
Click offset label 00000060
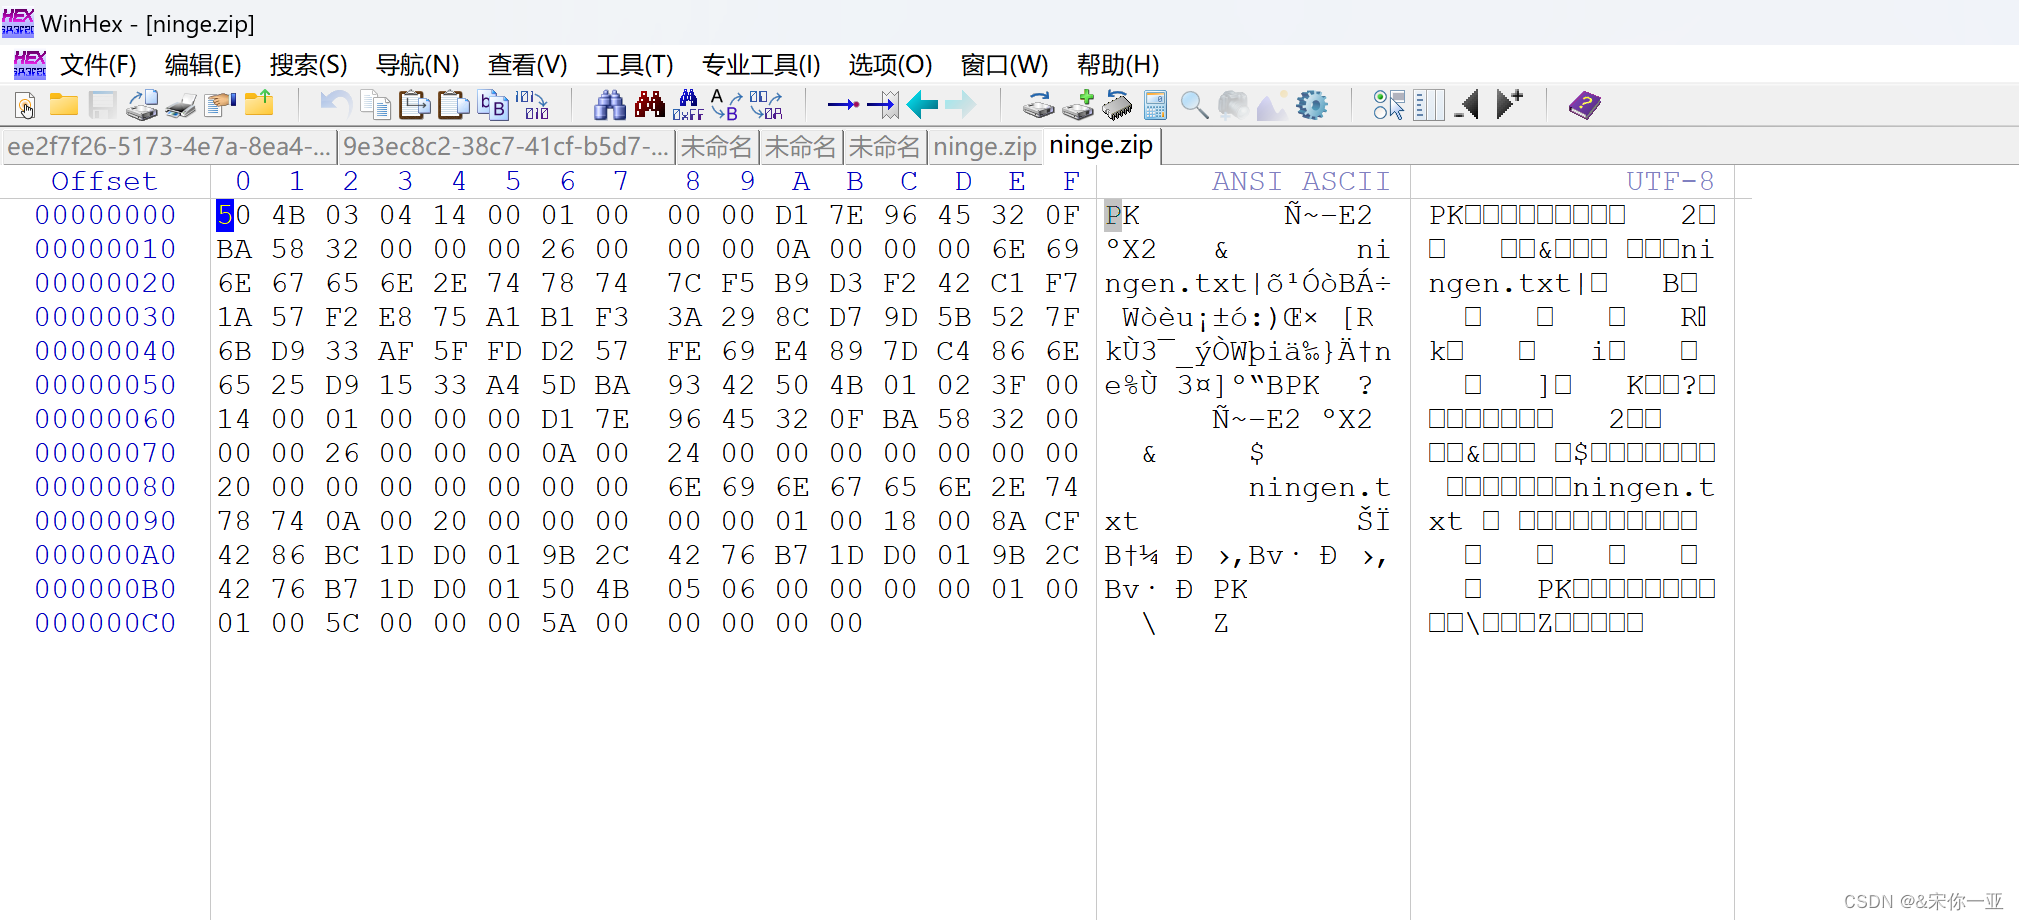[105, 419]
